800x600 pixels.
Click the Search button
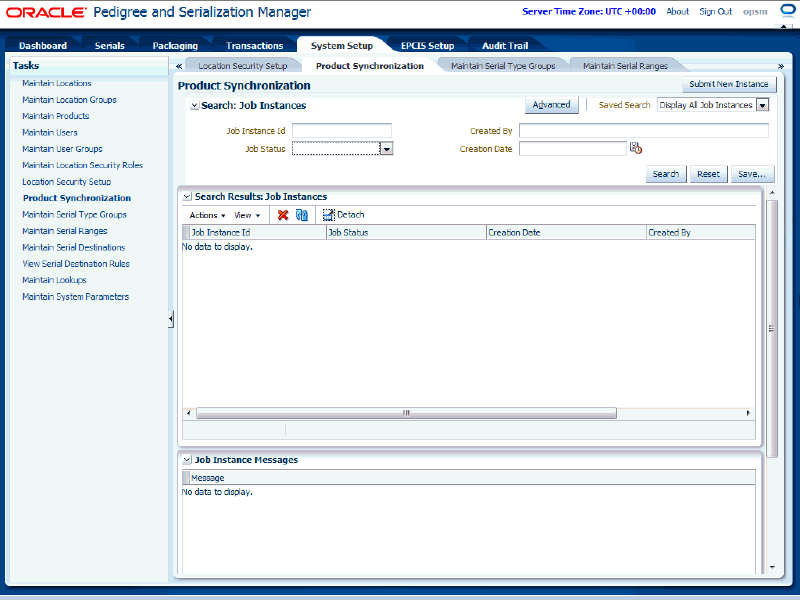point(666,174)
